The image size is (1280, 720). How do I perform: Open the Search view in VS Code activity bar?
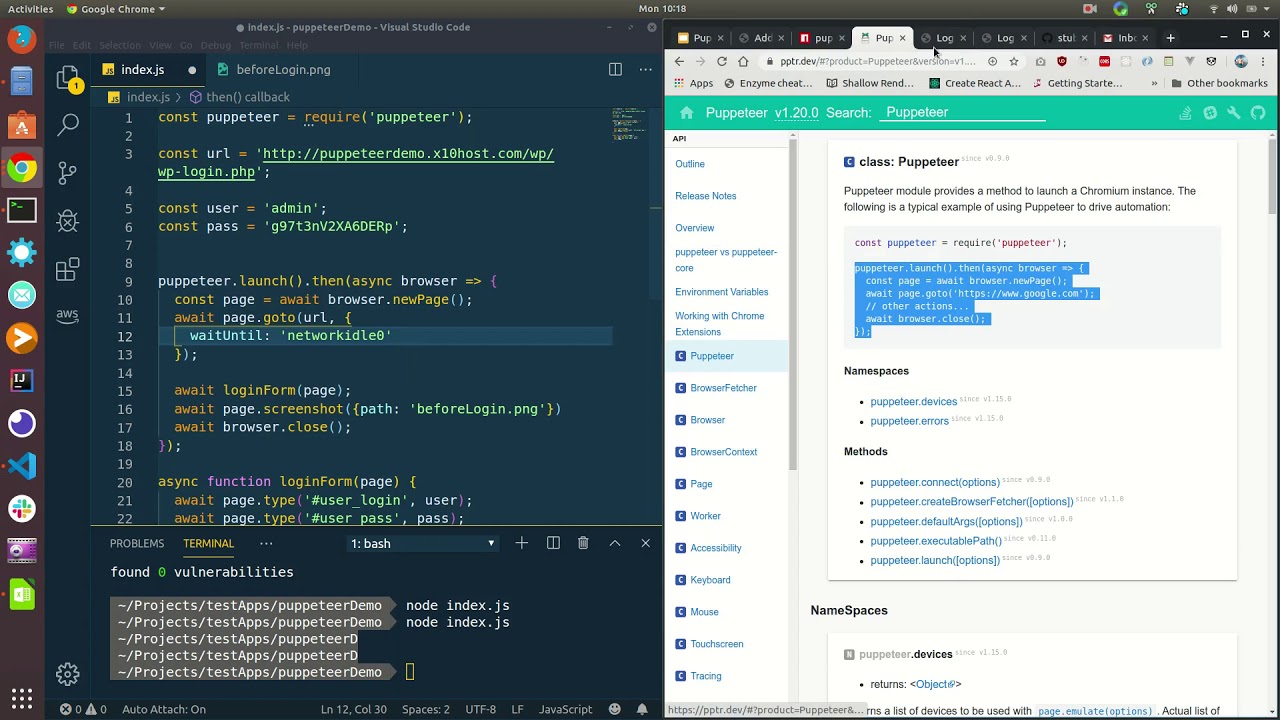pos(68,125)
